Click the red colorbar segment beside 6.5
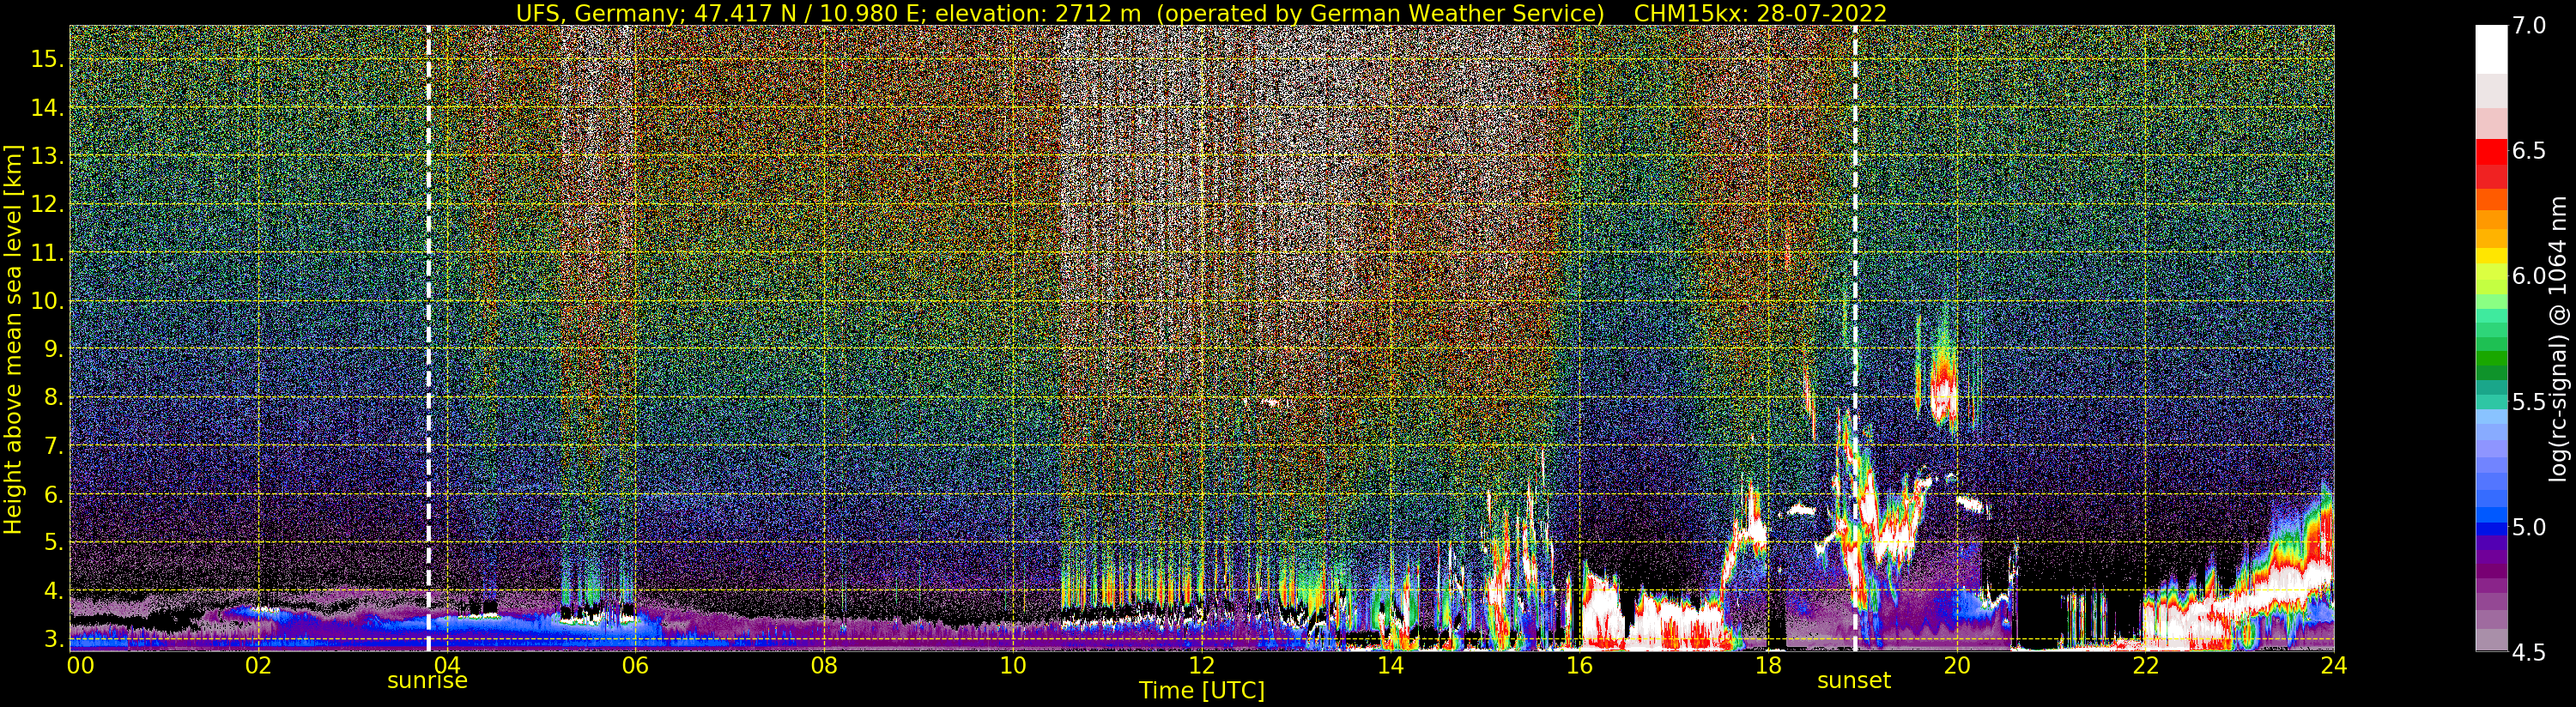Viewport: 2576px width, 707px height. coord(2491,152)
